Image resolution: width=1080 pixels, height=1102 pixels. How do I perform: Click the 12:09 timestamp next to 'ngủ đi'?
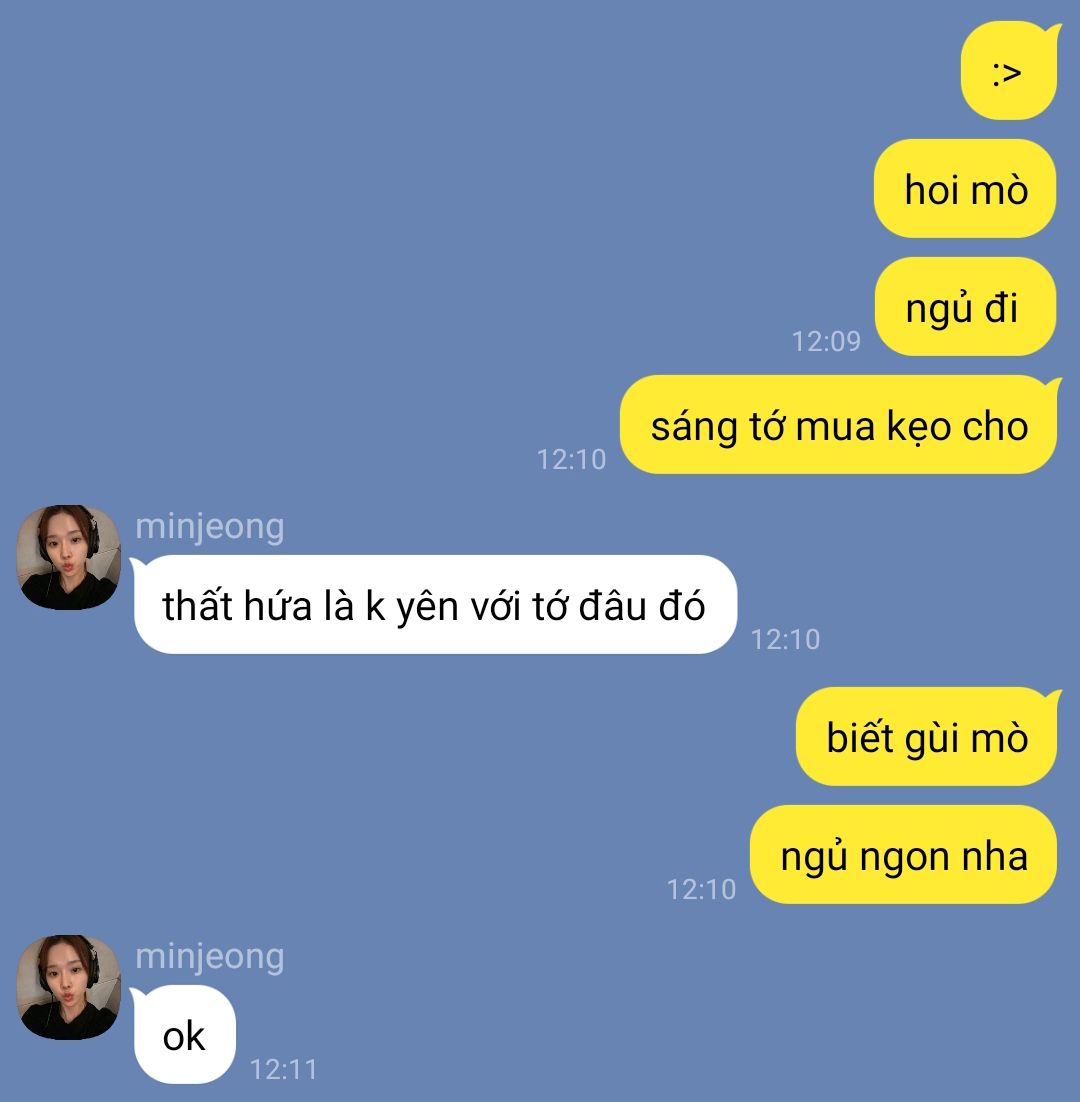tap(826, 342)
